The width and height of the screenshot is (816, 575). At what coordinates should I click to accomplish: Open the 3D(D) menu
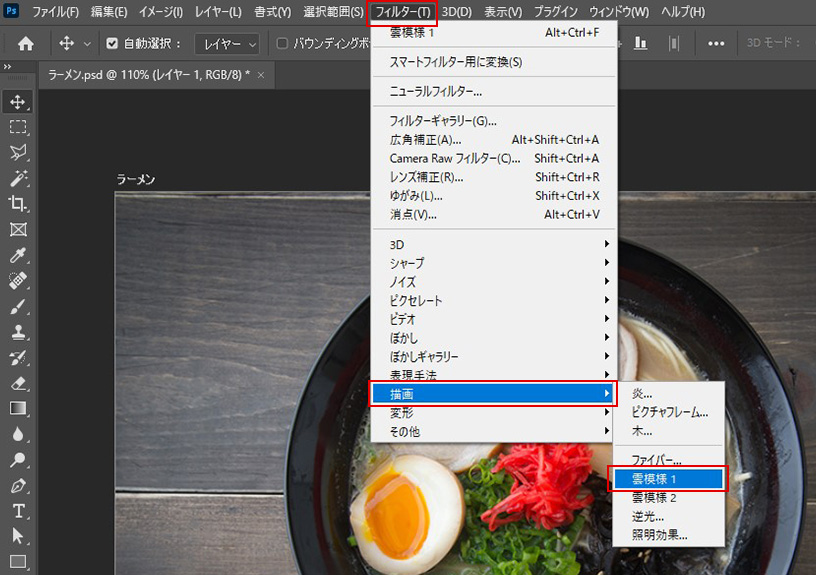pos(456,11)
